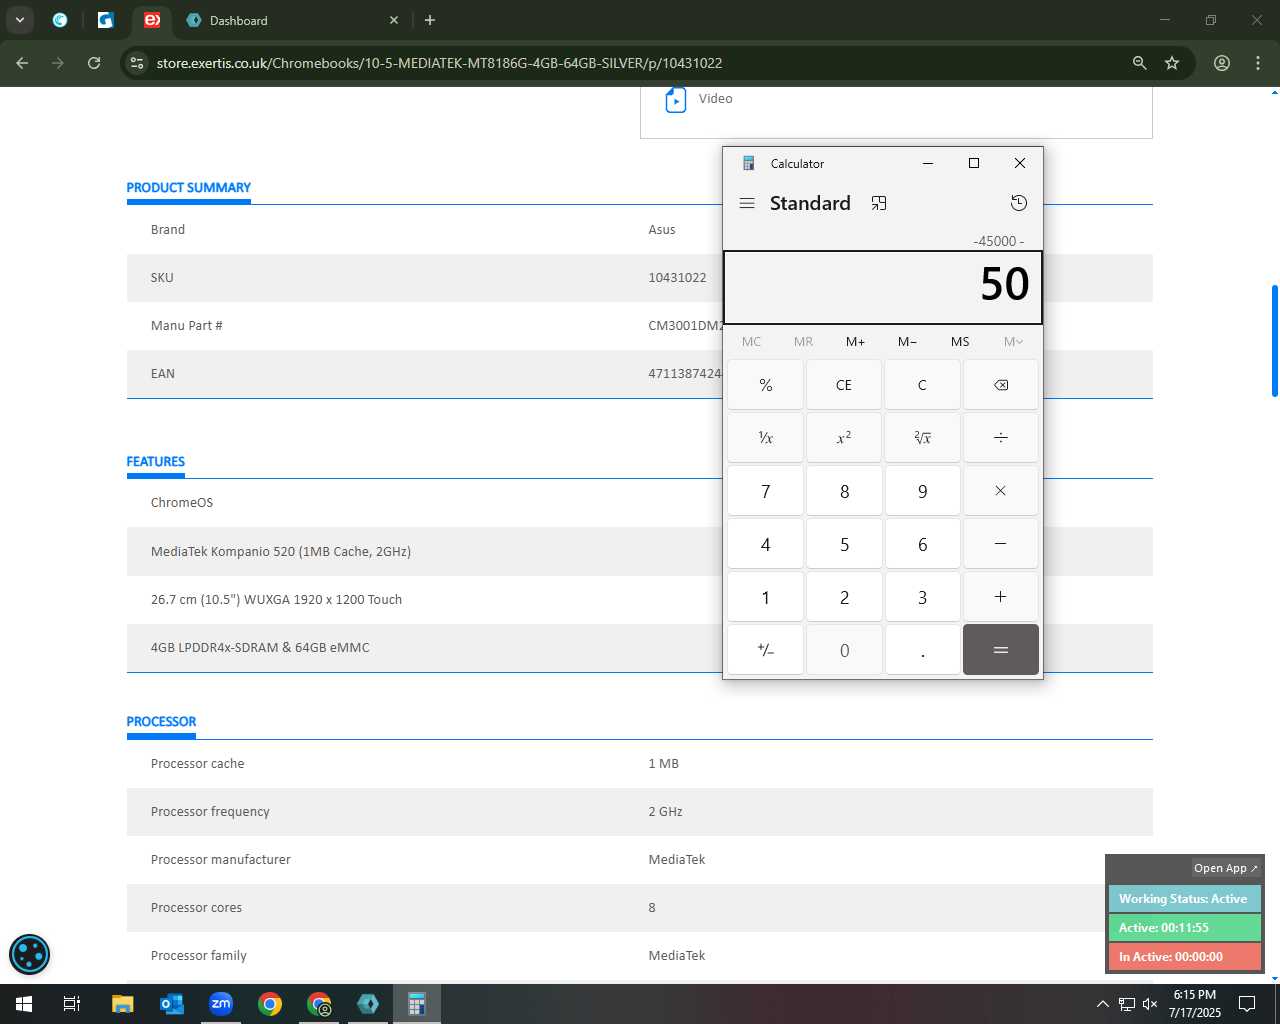Click the multiply operator key
Image resolution: width=1280 pixels, height=1024 pixels.
point(1001,491)
